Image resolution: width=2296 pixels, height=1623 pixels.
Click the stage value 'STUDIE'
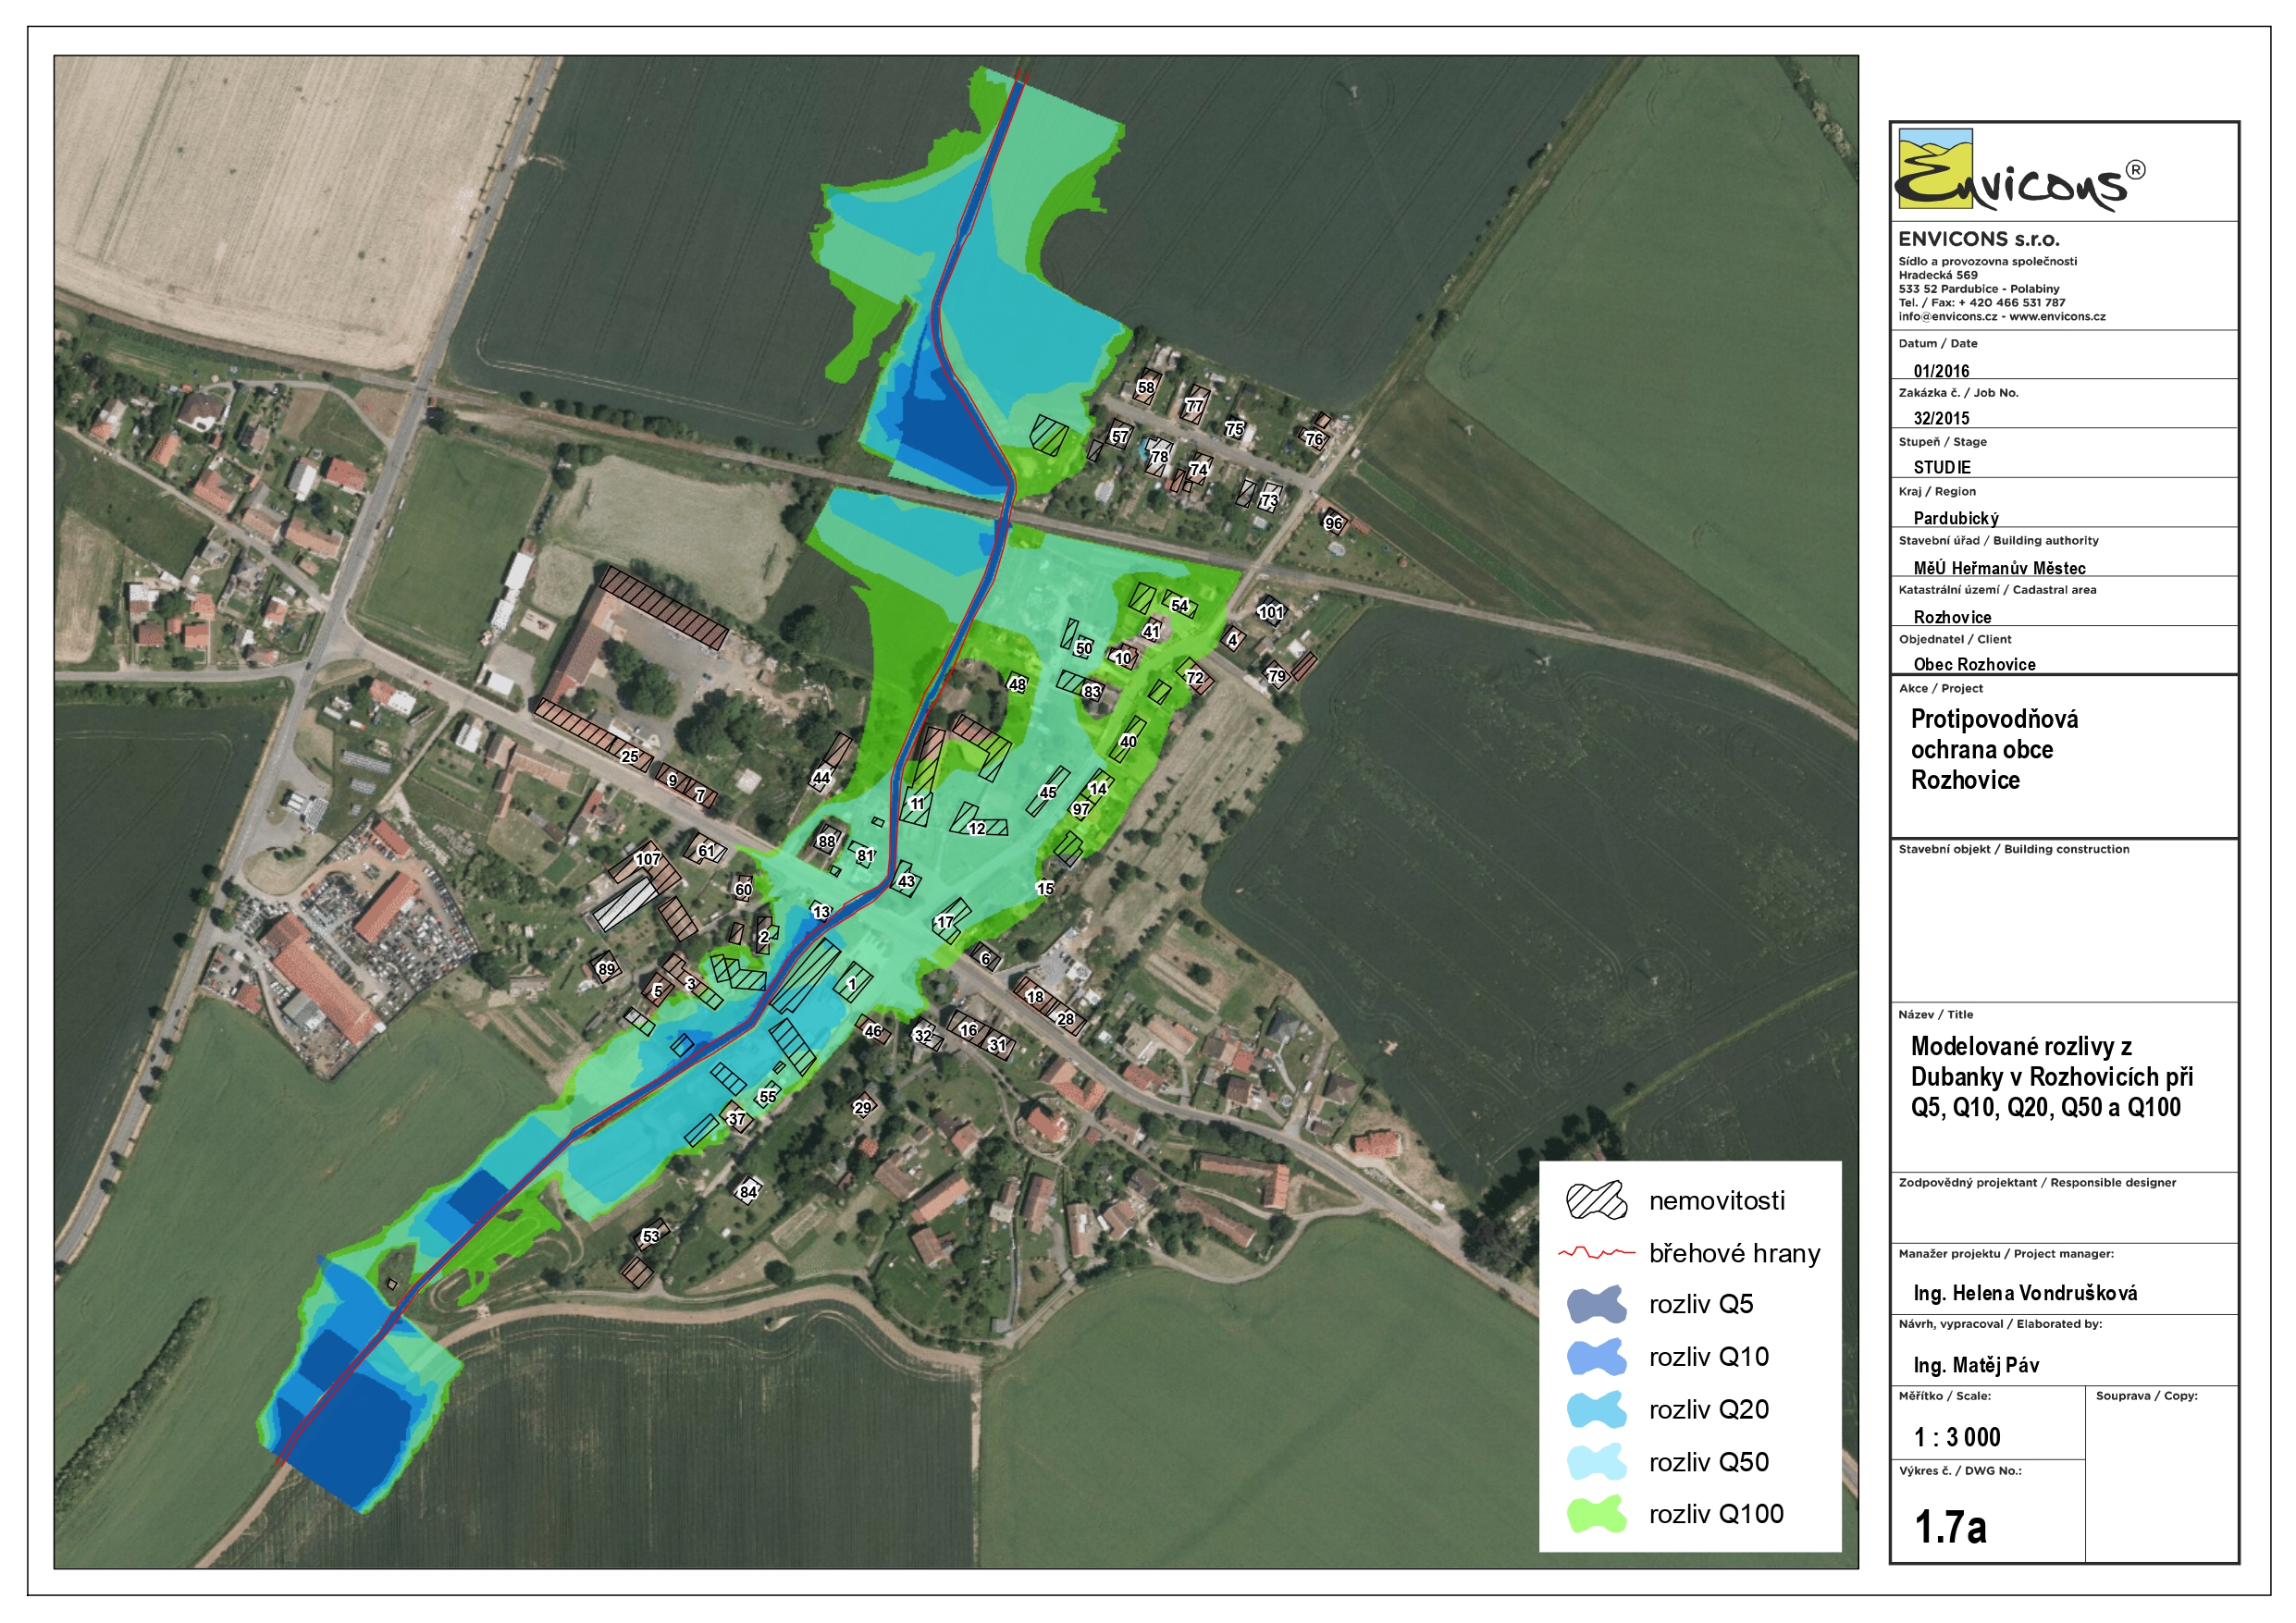point(1942,467)
